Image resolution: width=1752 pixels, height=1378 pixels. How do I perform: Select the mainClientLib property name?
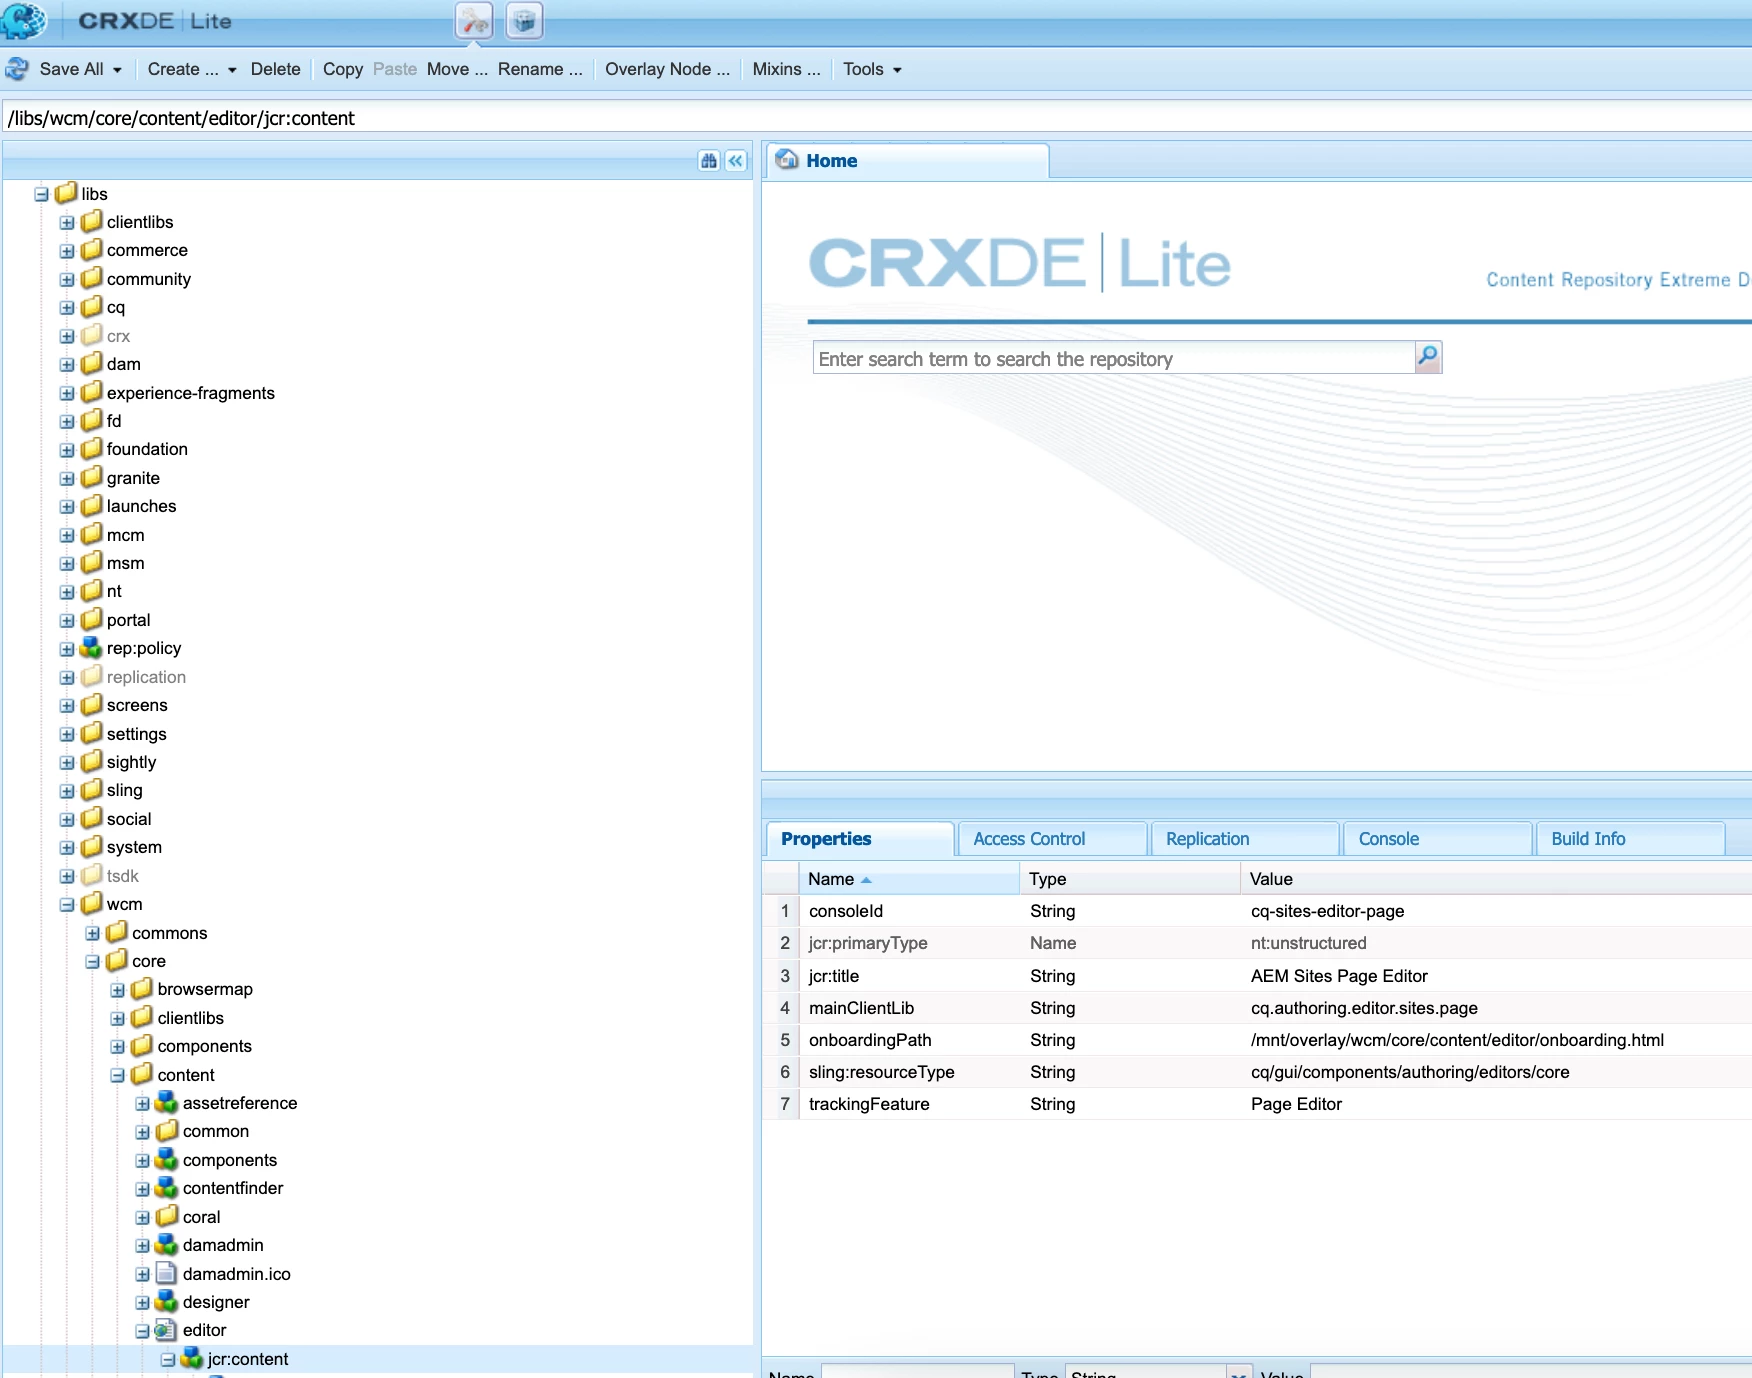[861, 1008]
